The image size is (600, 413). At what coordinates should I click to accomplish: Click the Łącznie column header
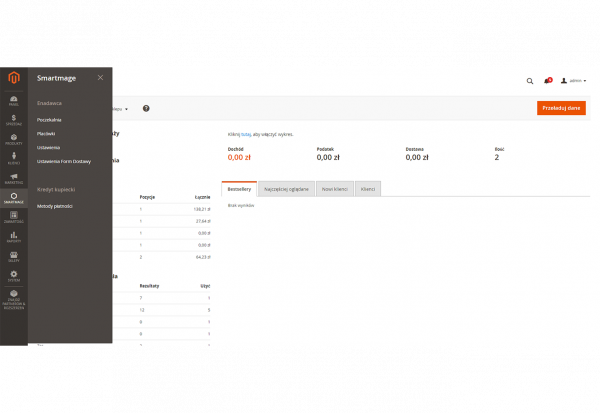pos(202,197)
